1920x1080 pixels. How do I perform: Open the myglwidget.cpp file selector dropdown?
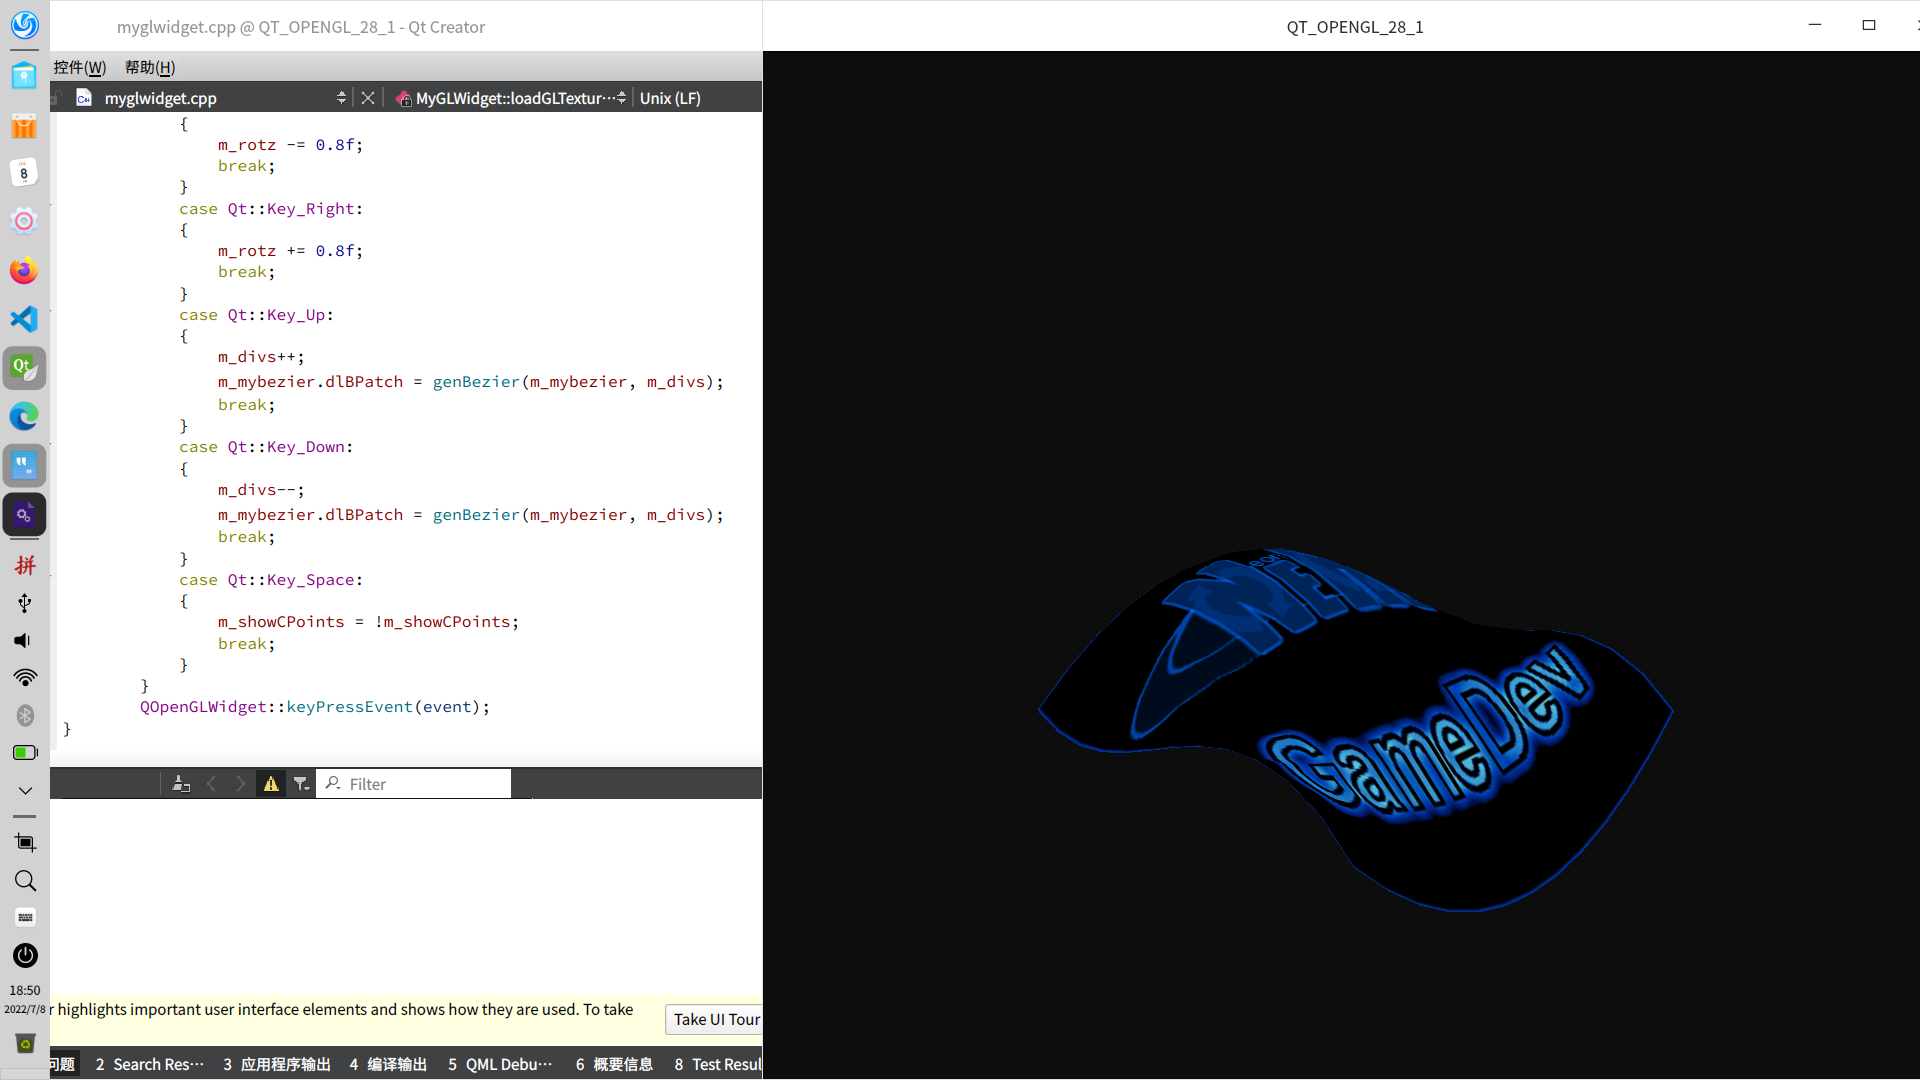click(x=341, y=98)
